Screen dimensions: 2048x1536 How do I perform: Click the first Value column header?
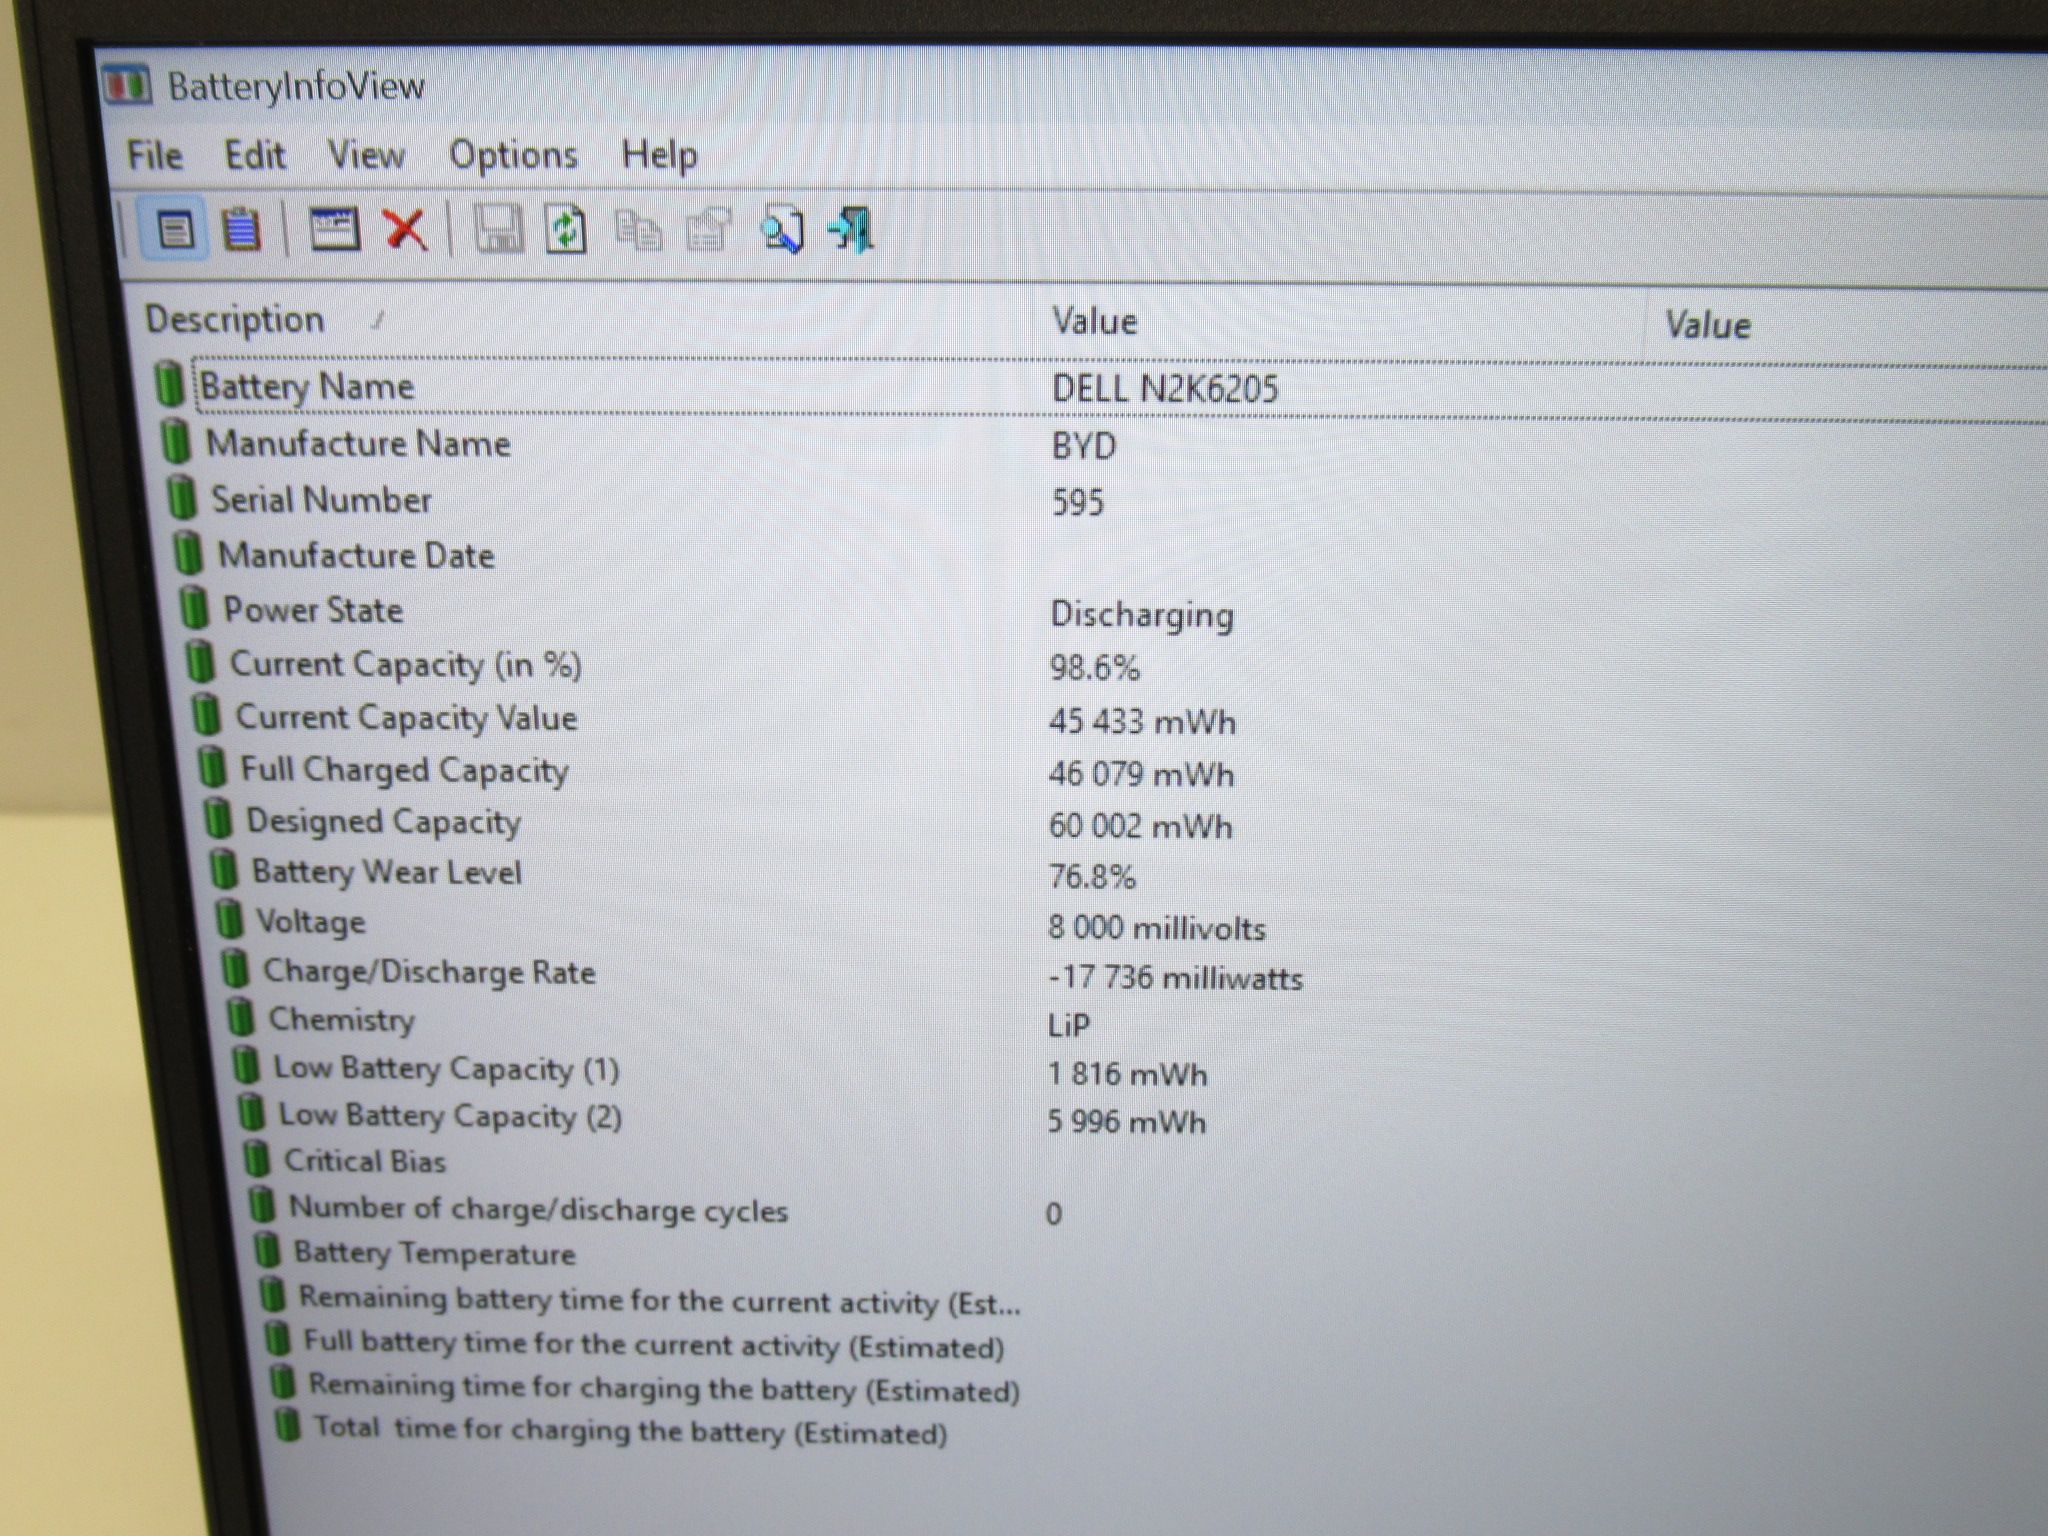(1340, 322)
